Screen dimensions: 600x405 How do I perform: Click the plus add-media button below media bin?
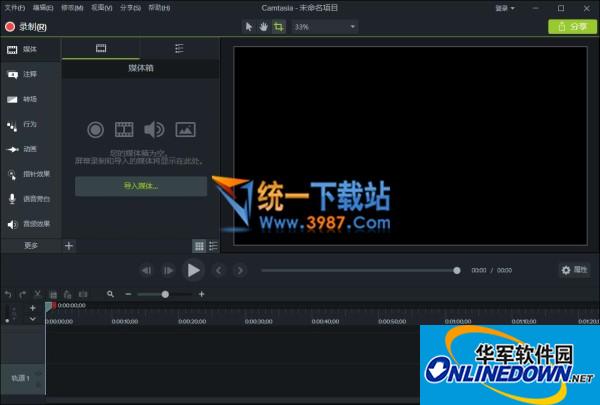pos(69,246)
